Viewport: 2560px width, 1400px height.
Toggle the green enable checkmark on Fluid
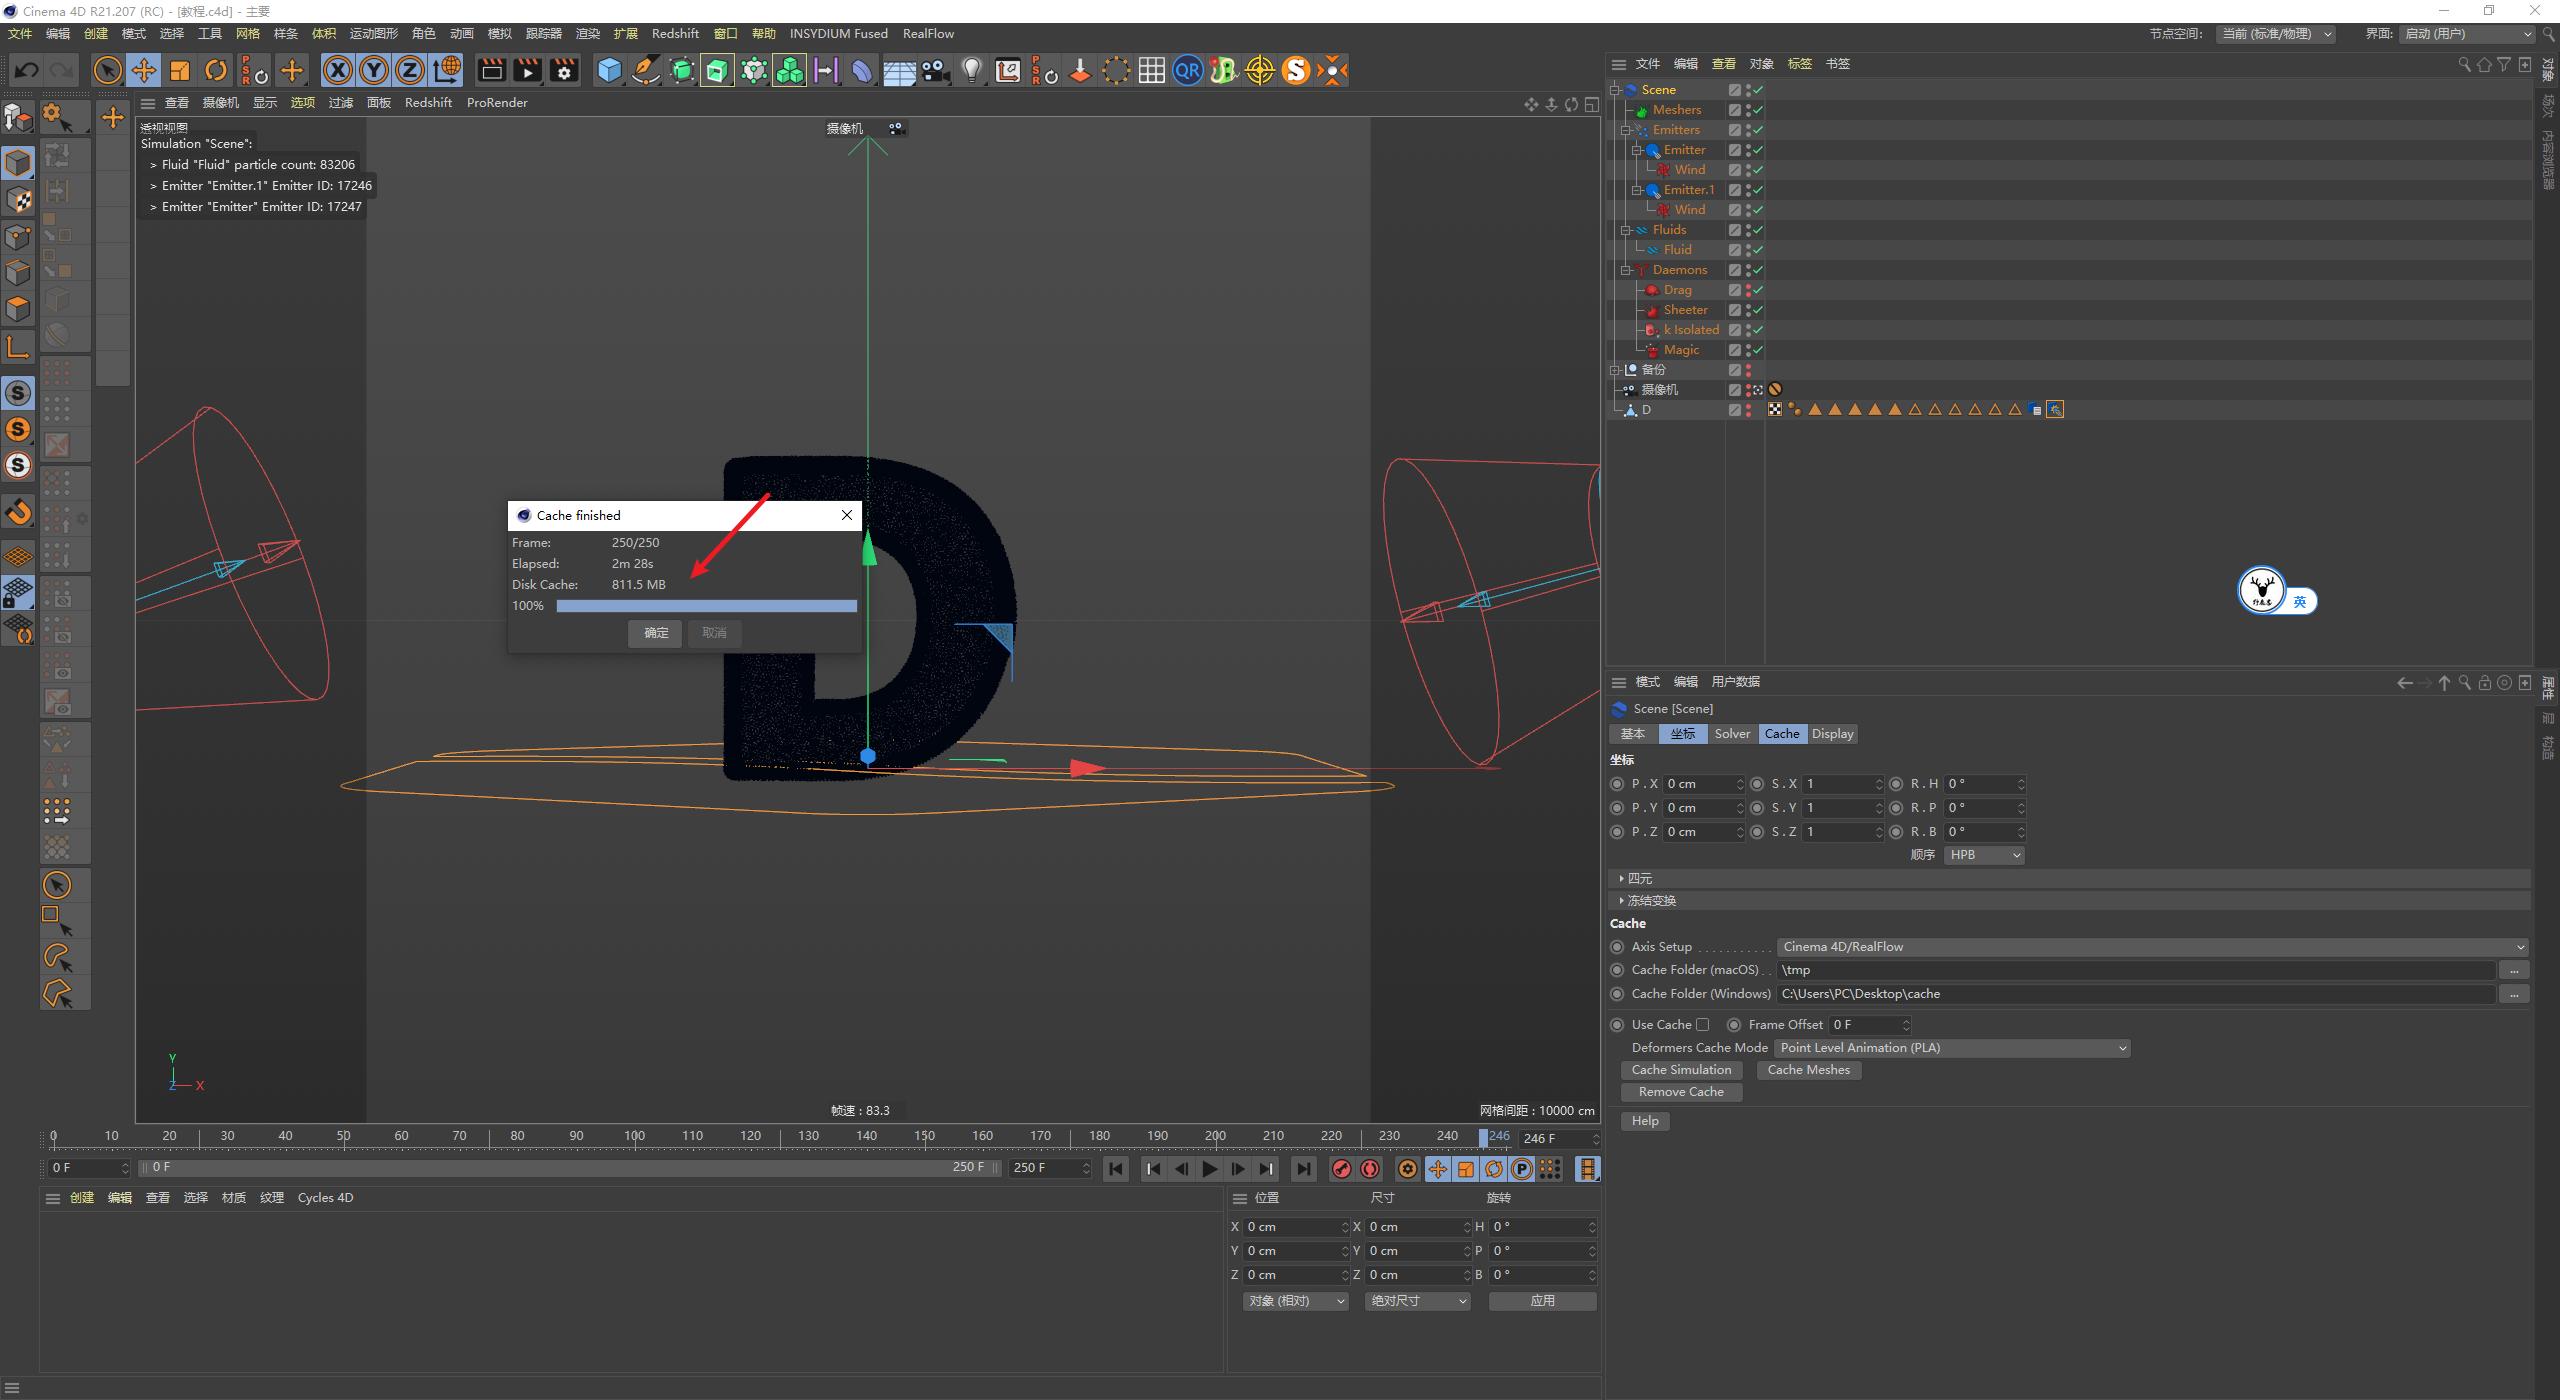pyautogui.click(x=1756, y=249)
